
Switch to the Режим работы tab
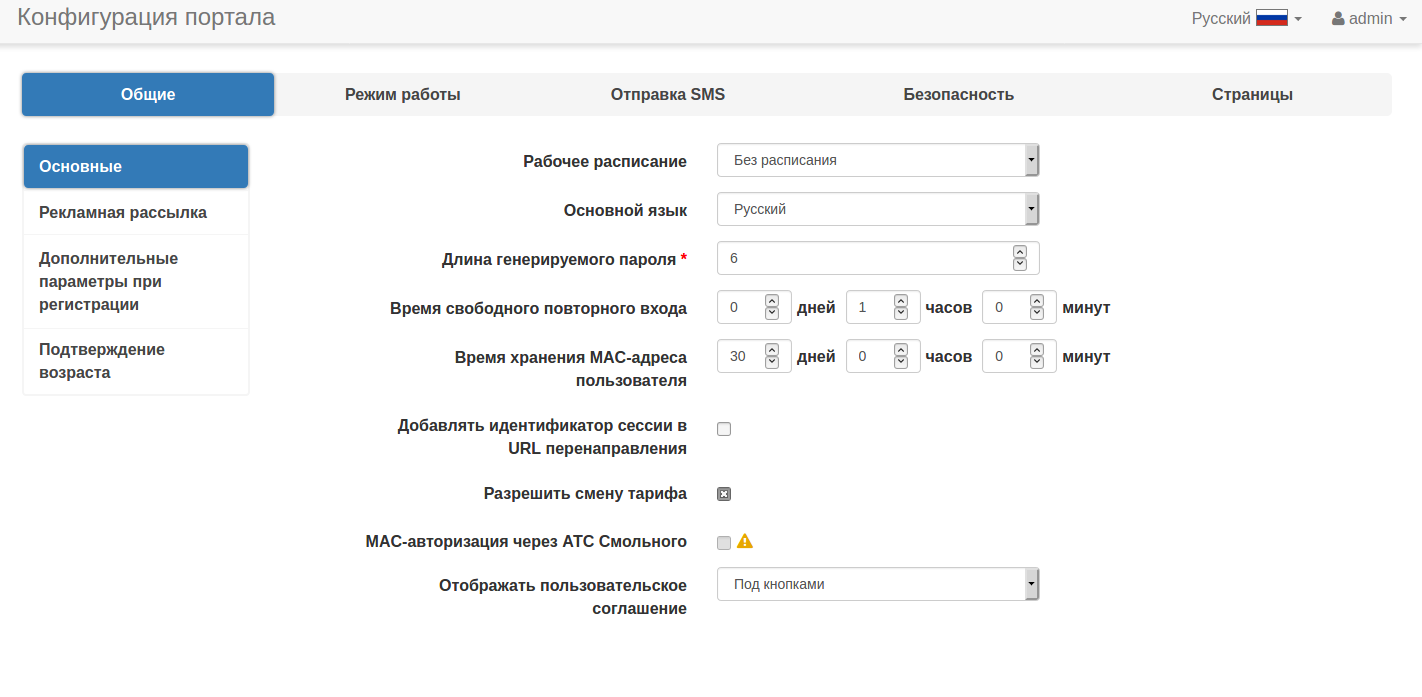pyautogui.click(x=402, y=94)
